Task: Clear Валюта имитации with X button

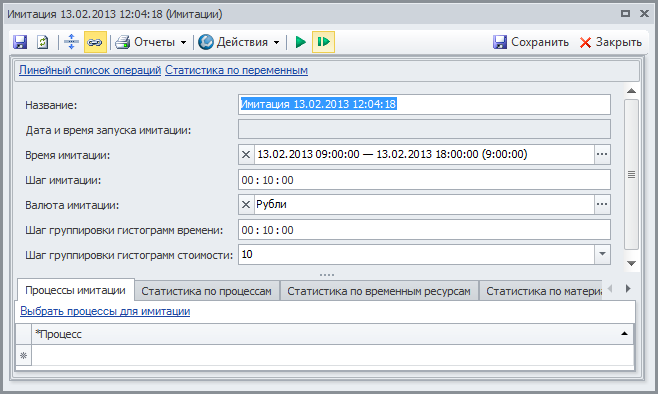Action: click(246, 205)
